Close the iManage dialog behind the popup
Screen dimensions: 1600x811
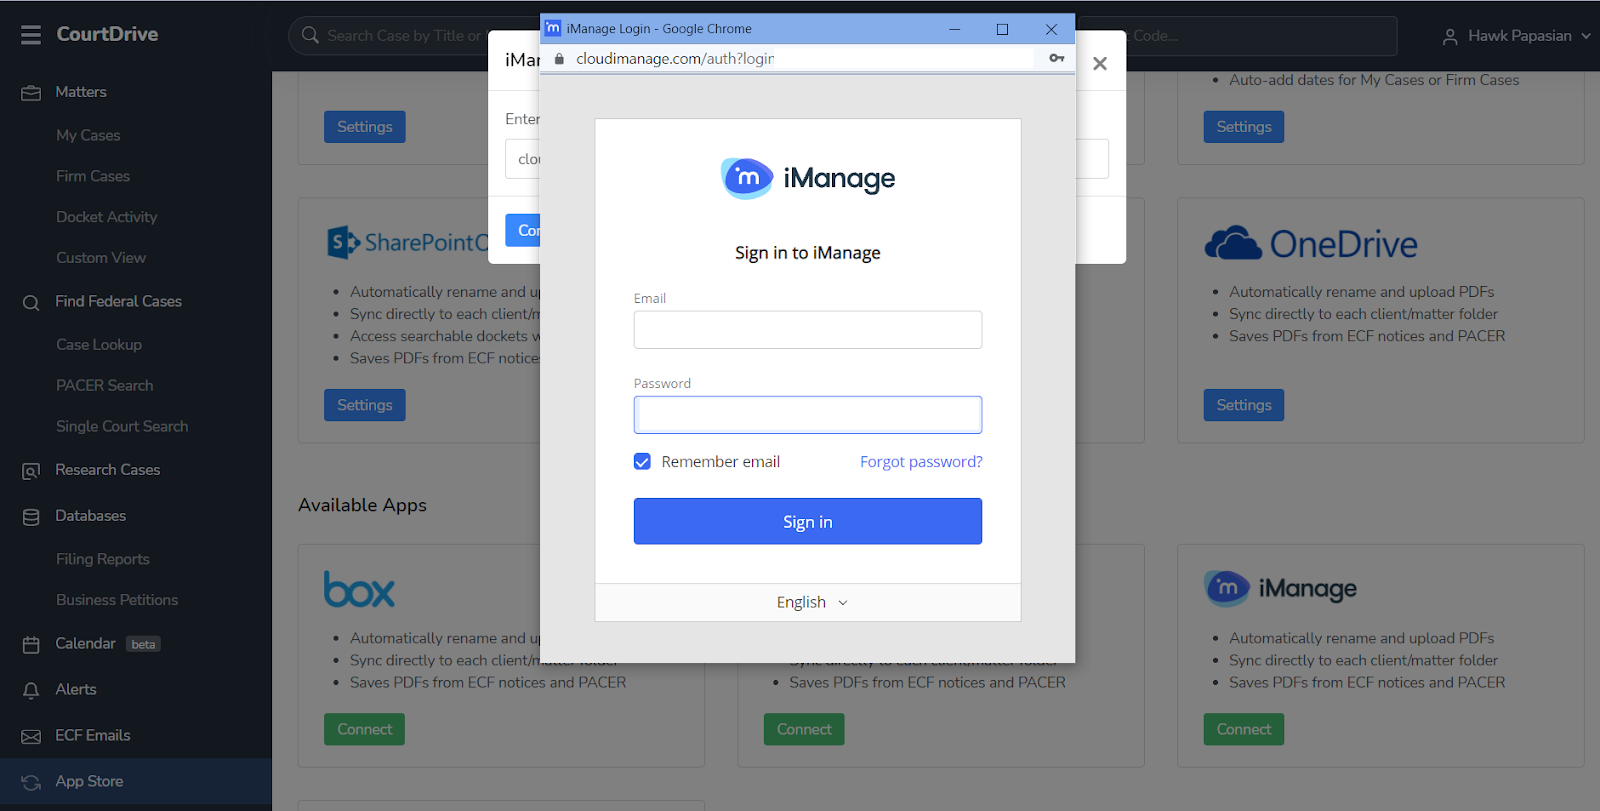click(1100, 64)
